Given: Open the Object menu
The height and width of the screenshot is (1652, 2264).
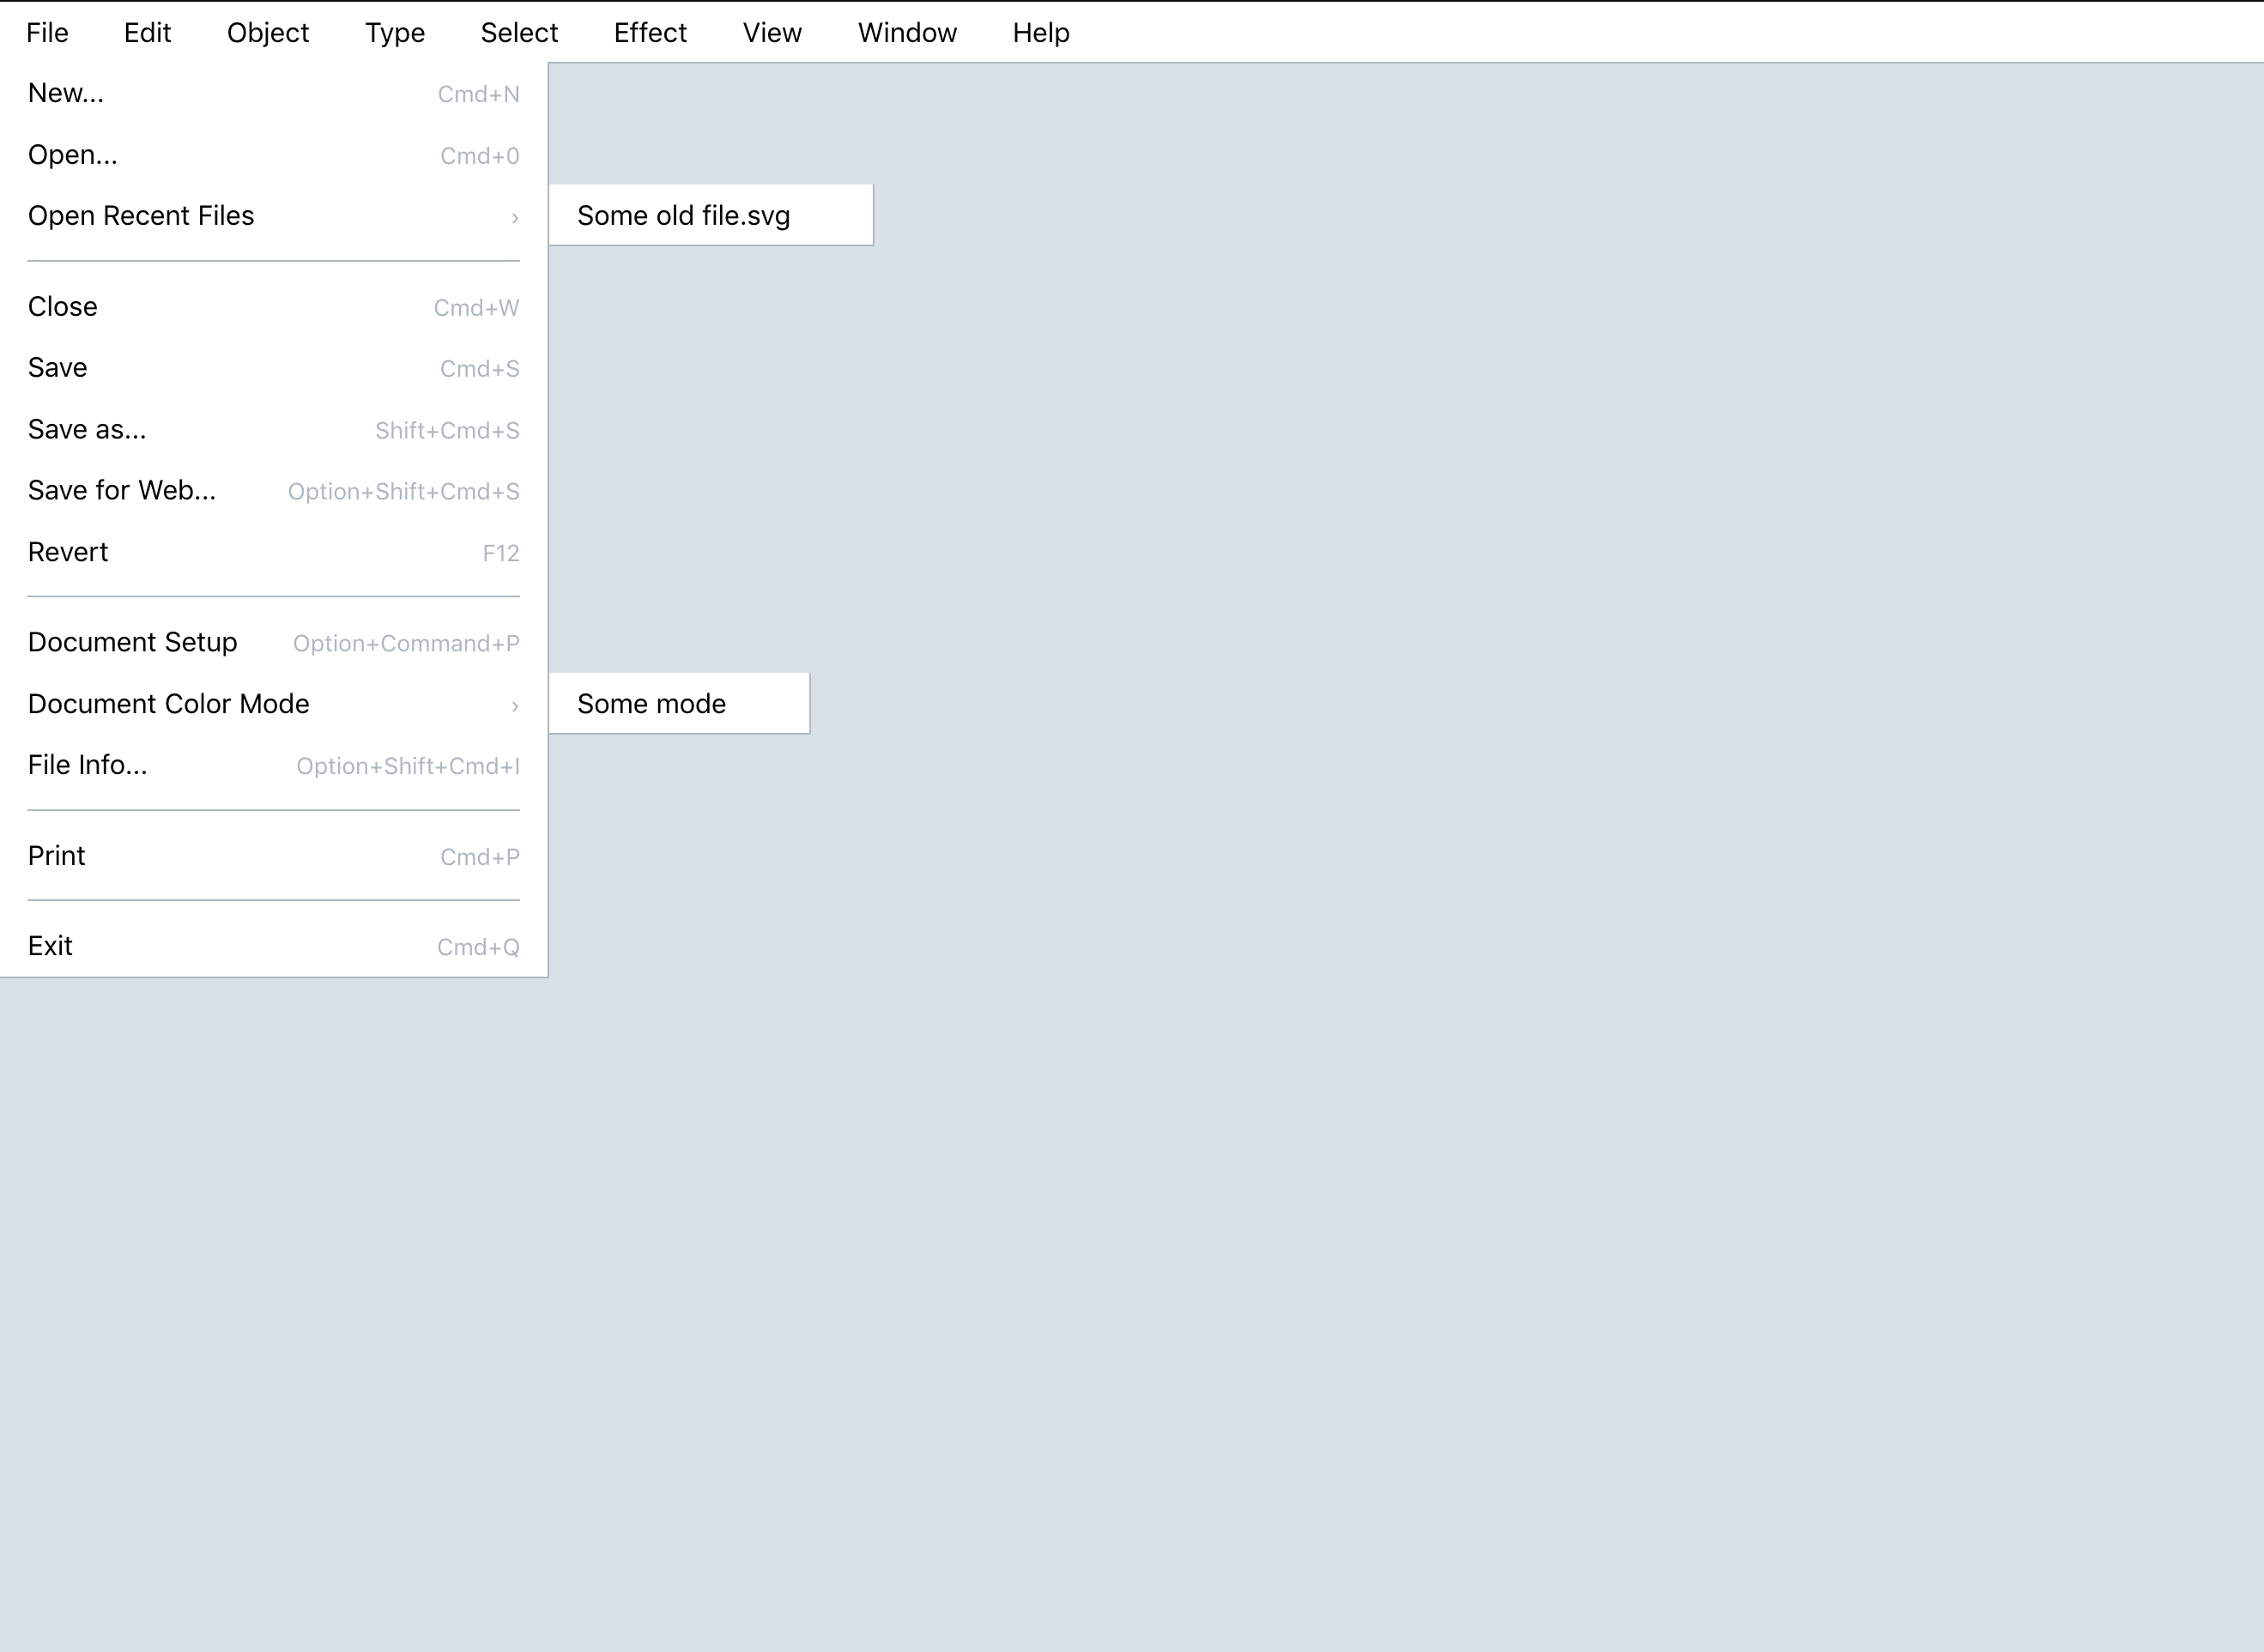Looking at the screenshot, I should (268, 33).
